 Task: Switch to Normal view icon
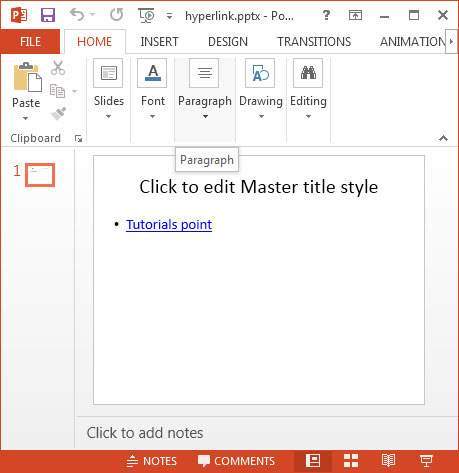pyautogui.click(x=313, y=461)
